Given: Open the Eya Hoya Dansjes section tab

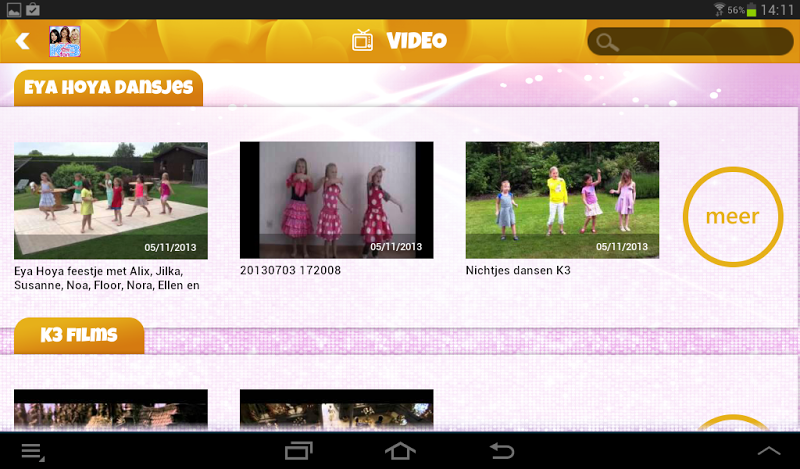Looking at the screenshot, I should tap(108, 88).
